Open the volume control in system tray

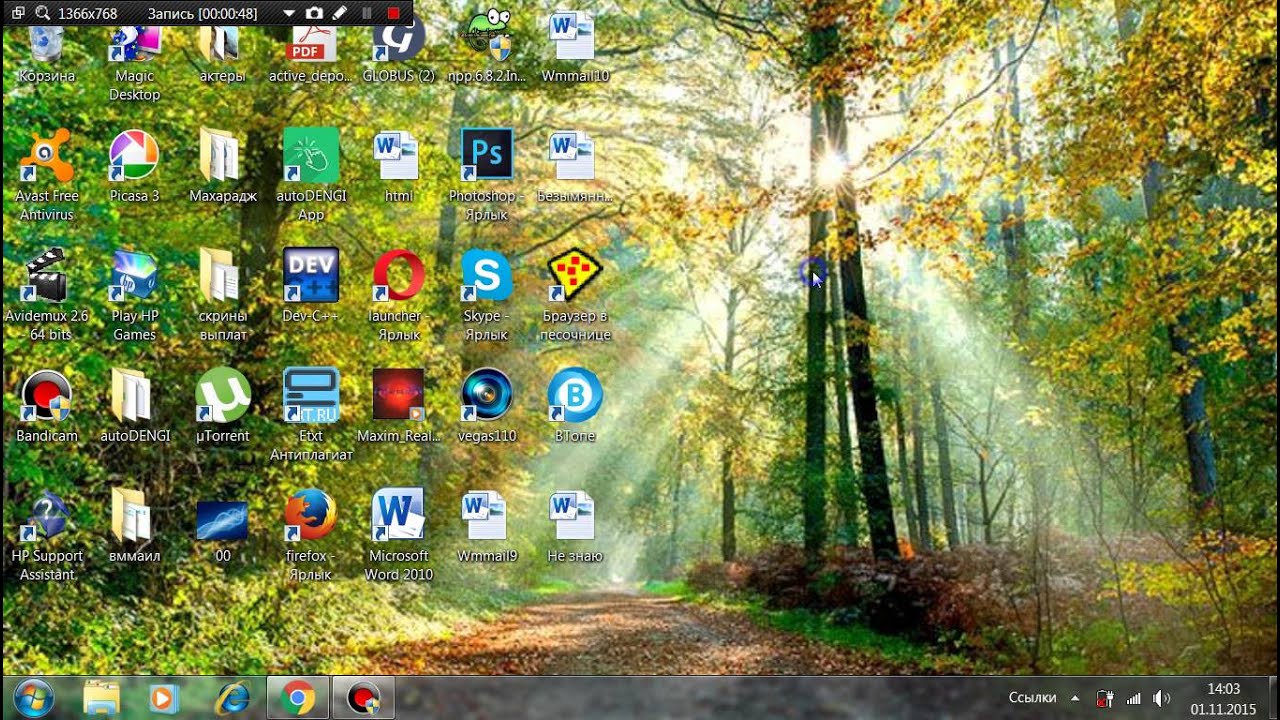pos(1161,698)
